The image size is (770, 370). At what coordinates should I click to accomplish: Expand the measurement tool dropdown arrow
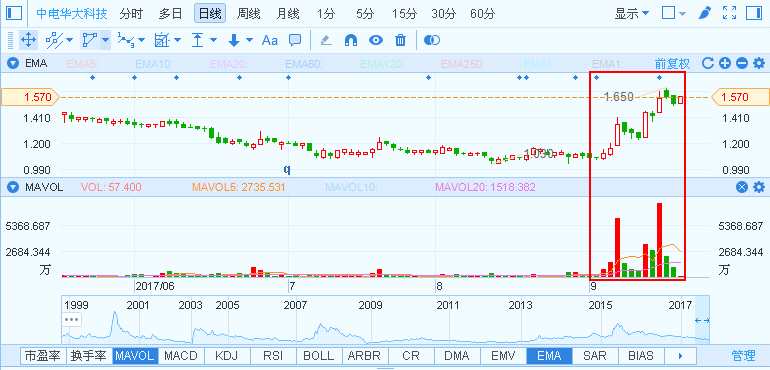click(x=177, y=40)
